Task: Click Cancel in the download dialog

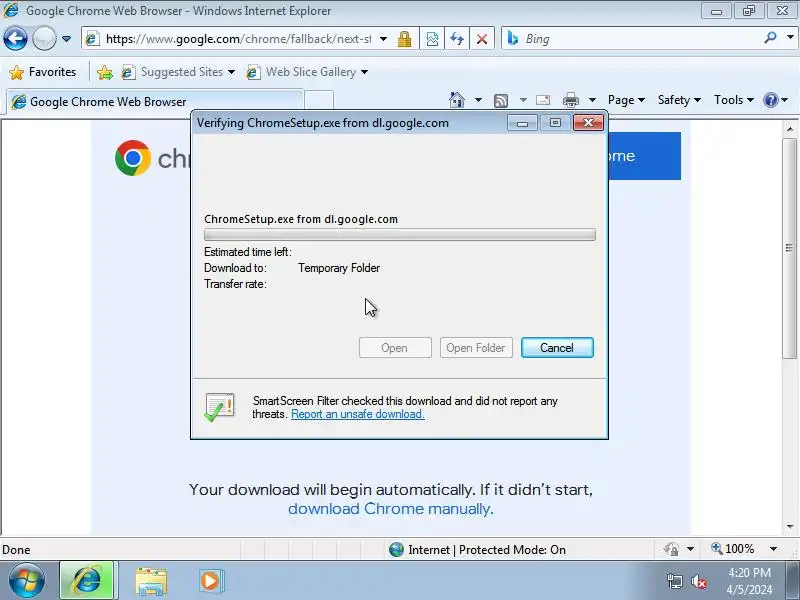Action: tap(557, 347)
